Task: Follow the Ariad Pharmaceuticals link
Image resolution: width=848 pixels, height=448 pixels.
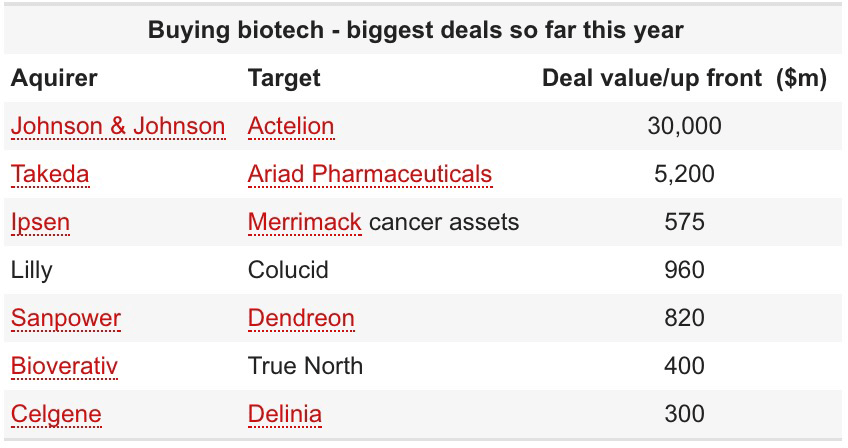Action: coord(370,174)
